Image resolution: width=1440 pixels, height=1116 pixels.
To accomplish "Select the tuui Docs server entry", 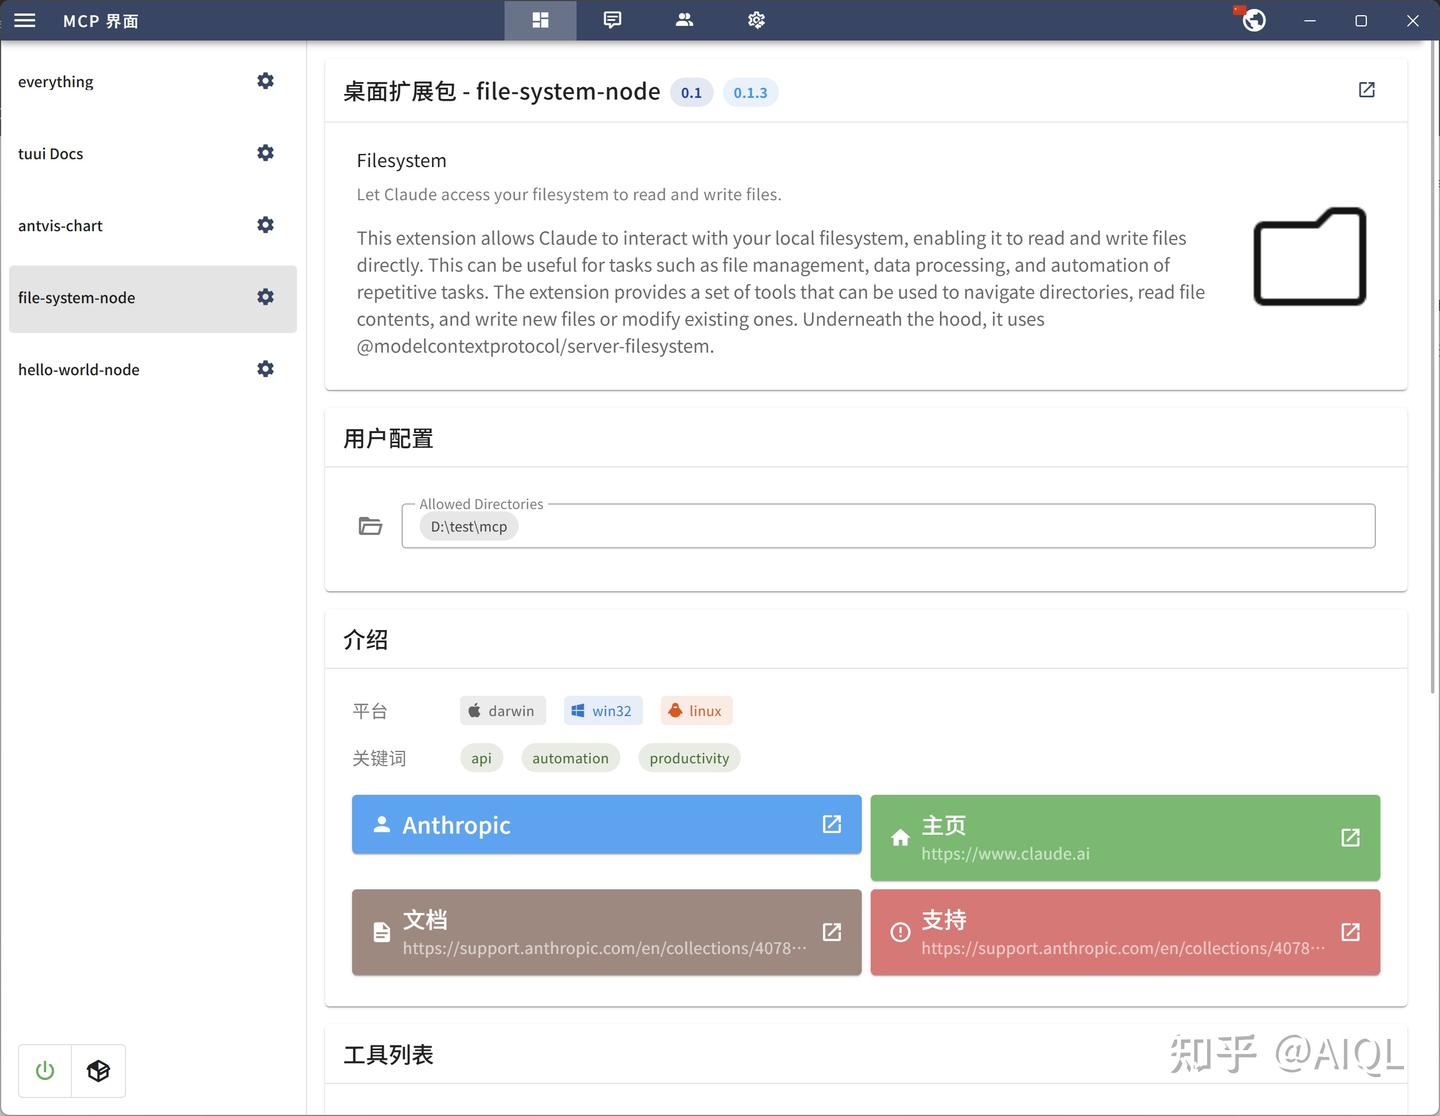I will point(153,154).
